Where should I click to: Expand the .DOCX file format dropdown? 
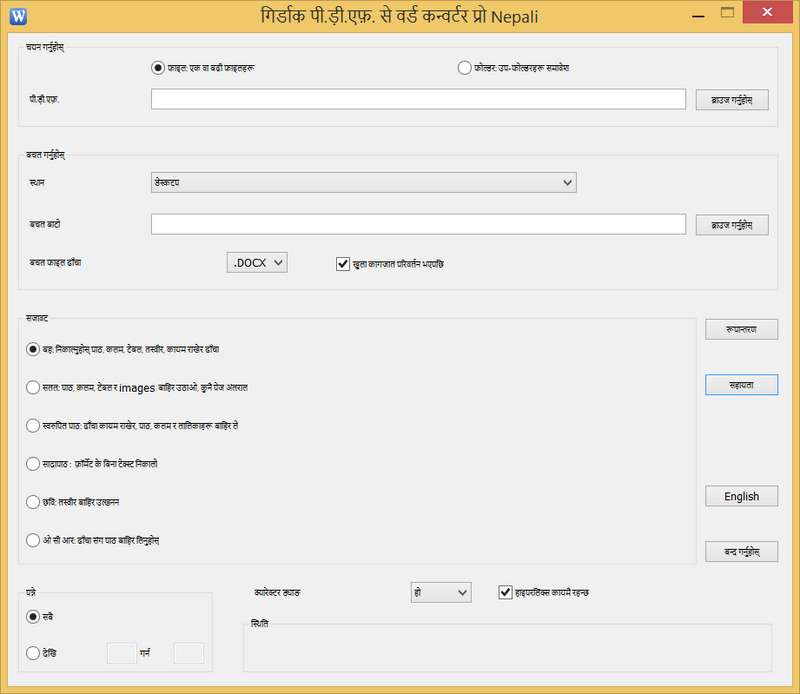click(x=257, y=262)
